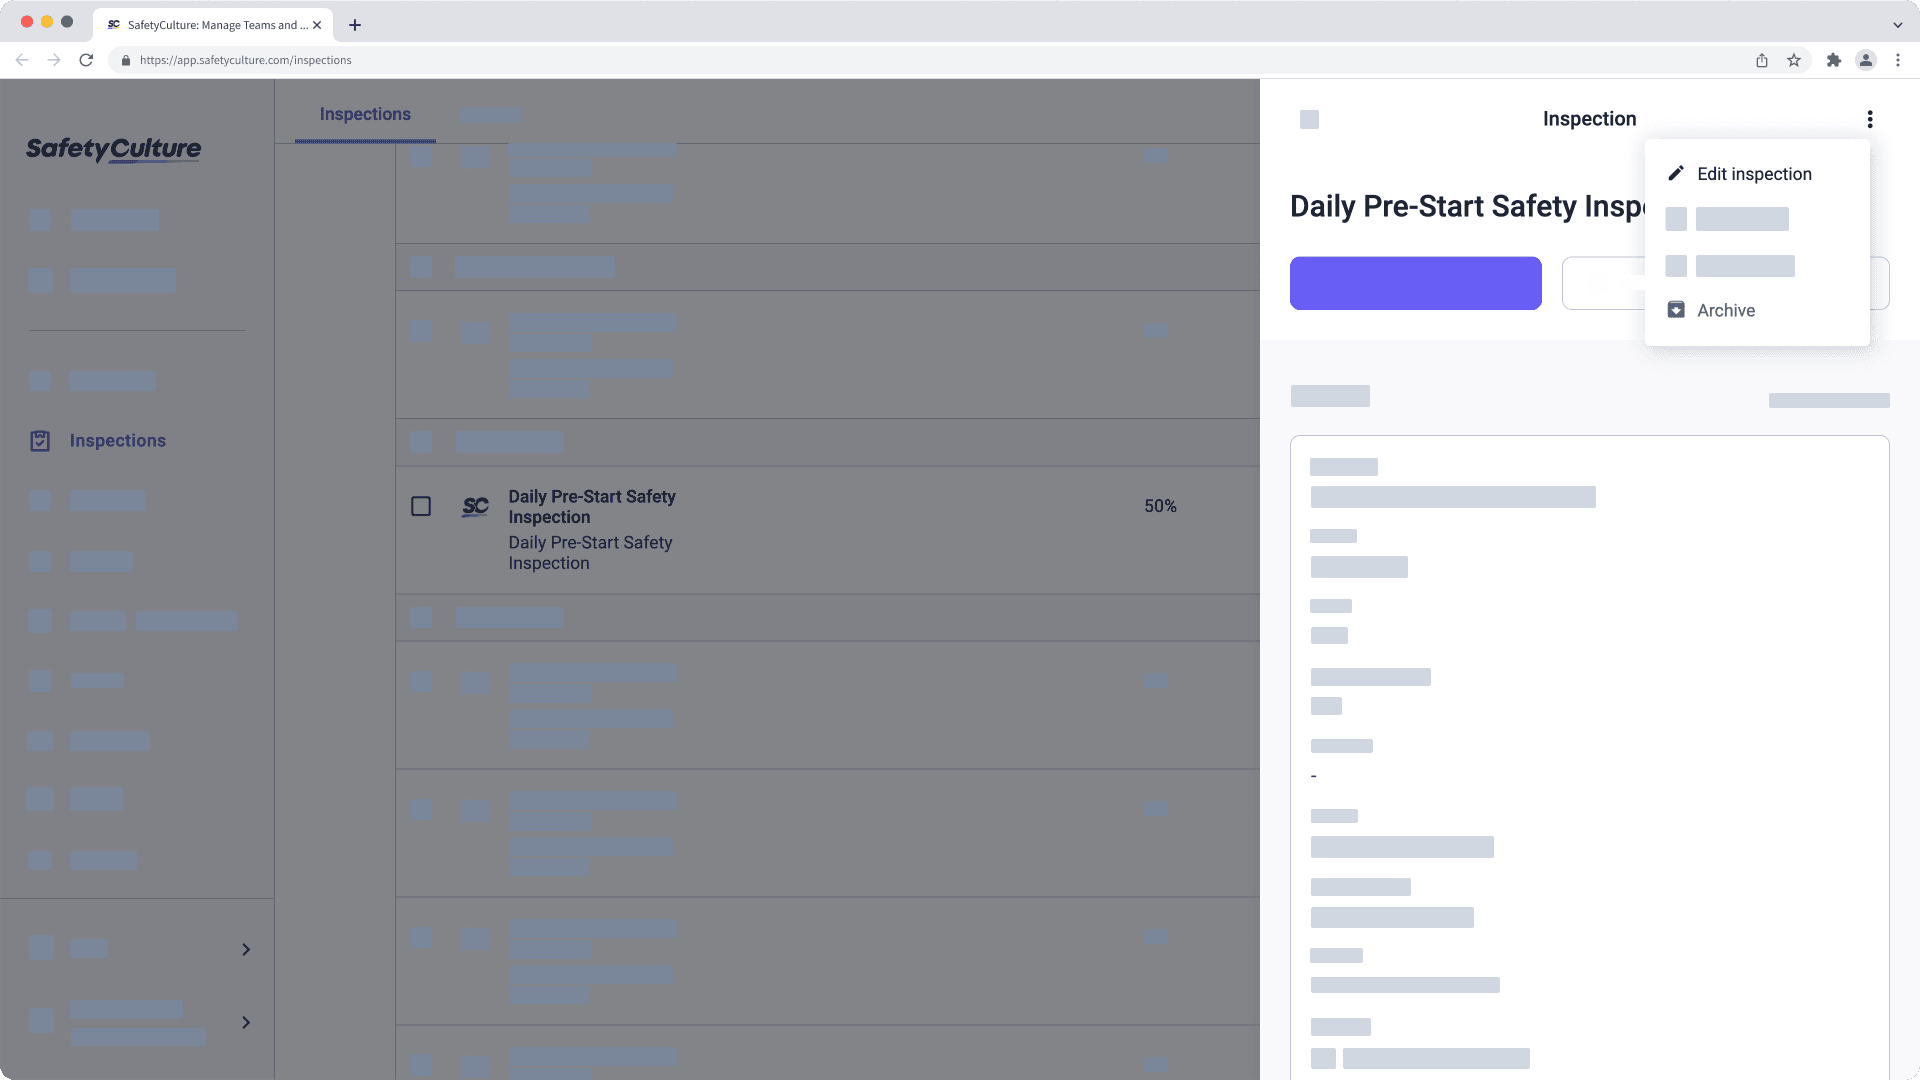Expand the first bottom sidebar chevron
Screen dimensions: 1920x1080
pos(246,949)
